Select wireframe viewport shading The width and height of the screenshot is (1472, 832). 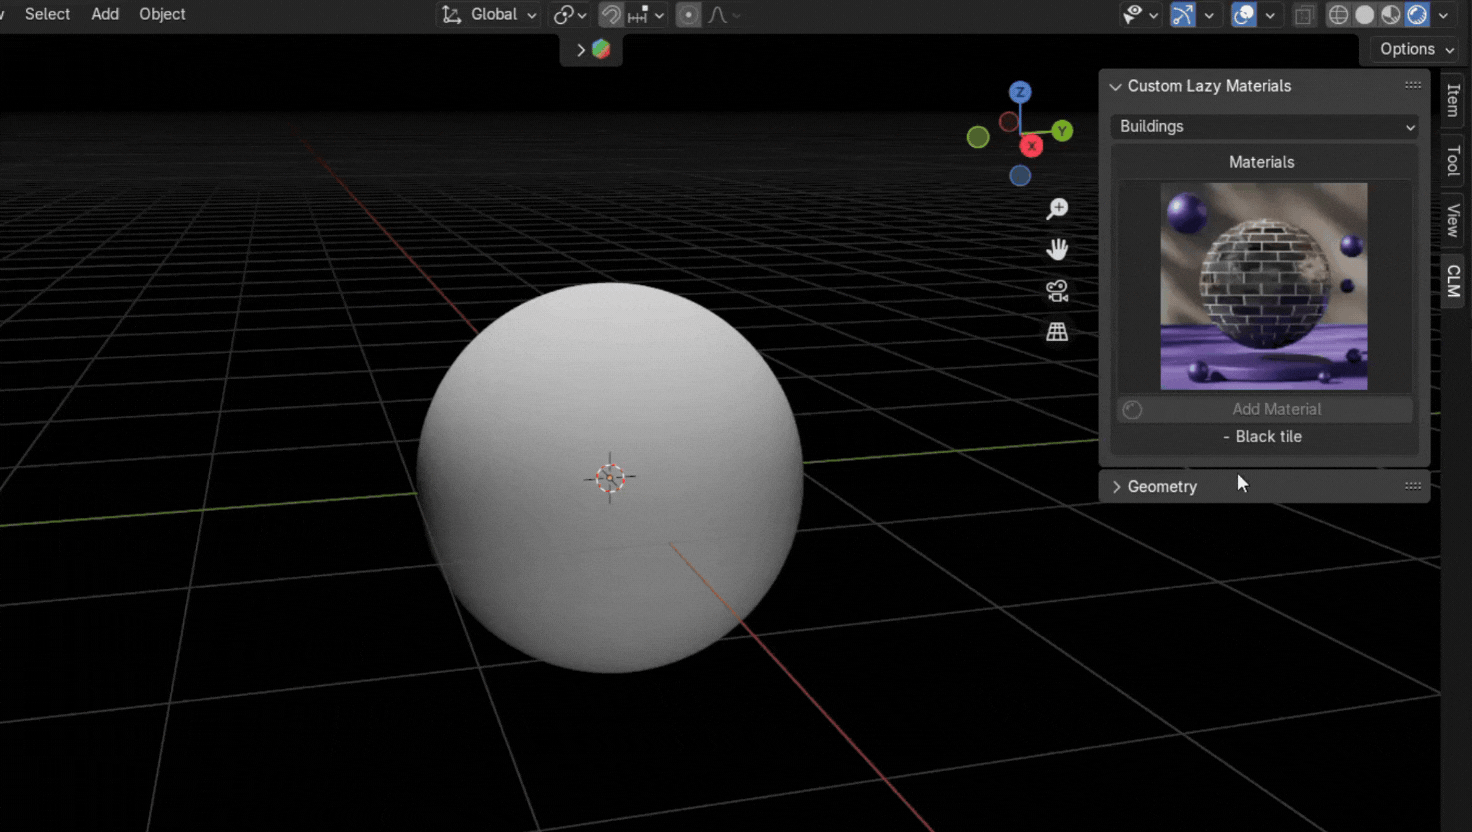coord(1338,15)
